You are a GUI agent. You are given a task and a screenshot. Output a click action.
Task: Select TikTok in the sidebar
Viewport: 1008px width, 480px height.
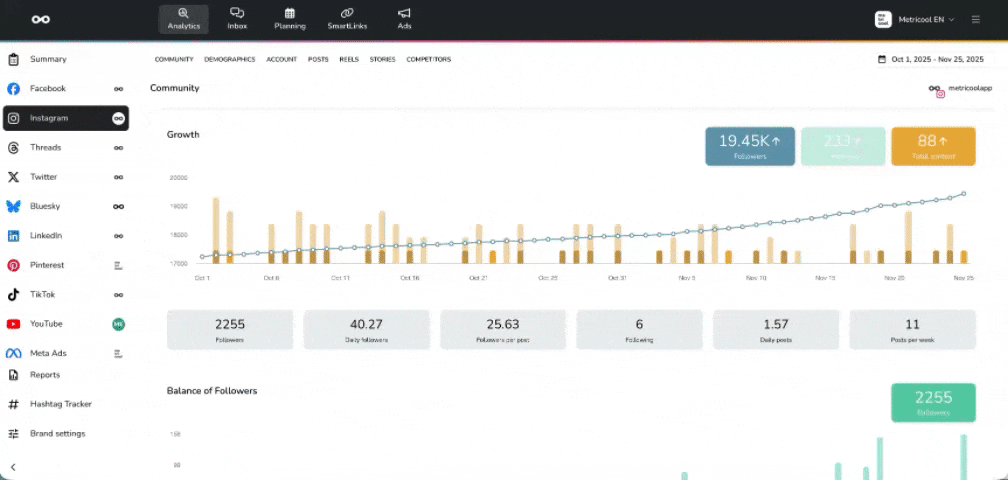point(43,295)
